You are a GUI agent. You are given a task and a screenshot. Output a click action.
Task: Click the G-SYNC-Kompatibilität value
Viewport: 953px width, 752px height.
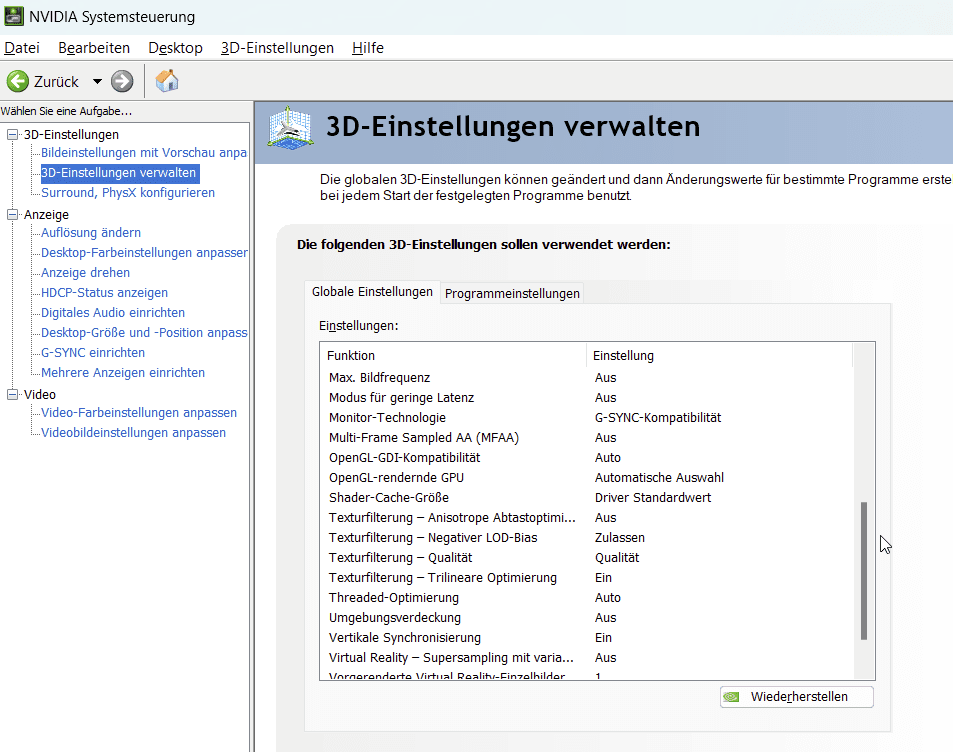click(x=658, y=418)
